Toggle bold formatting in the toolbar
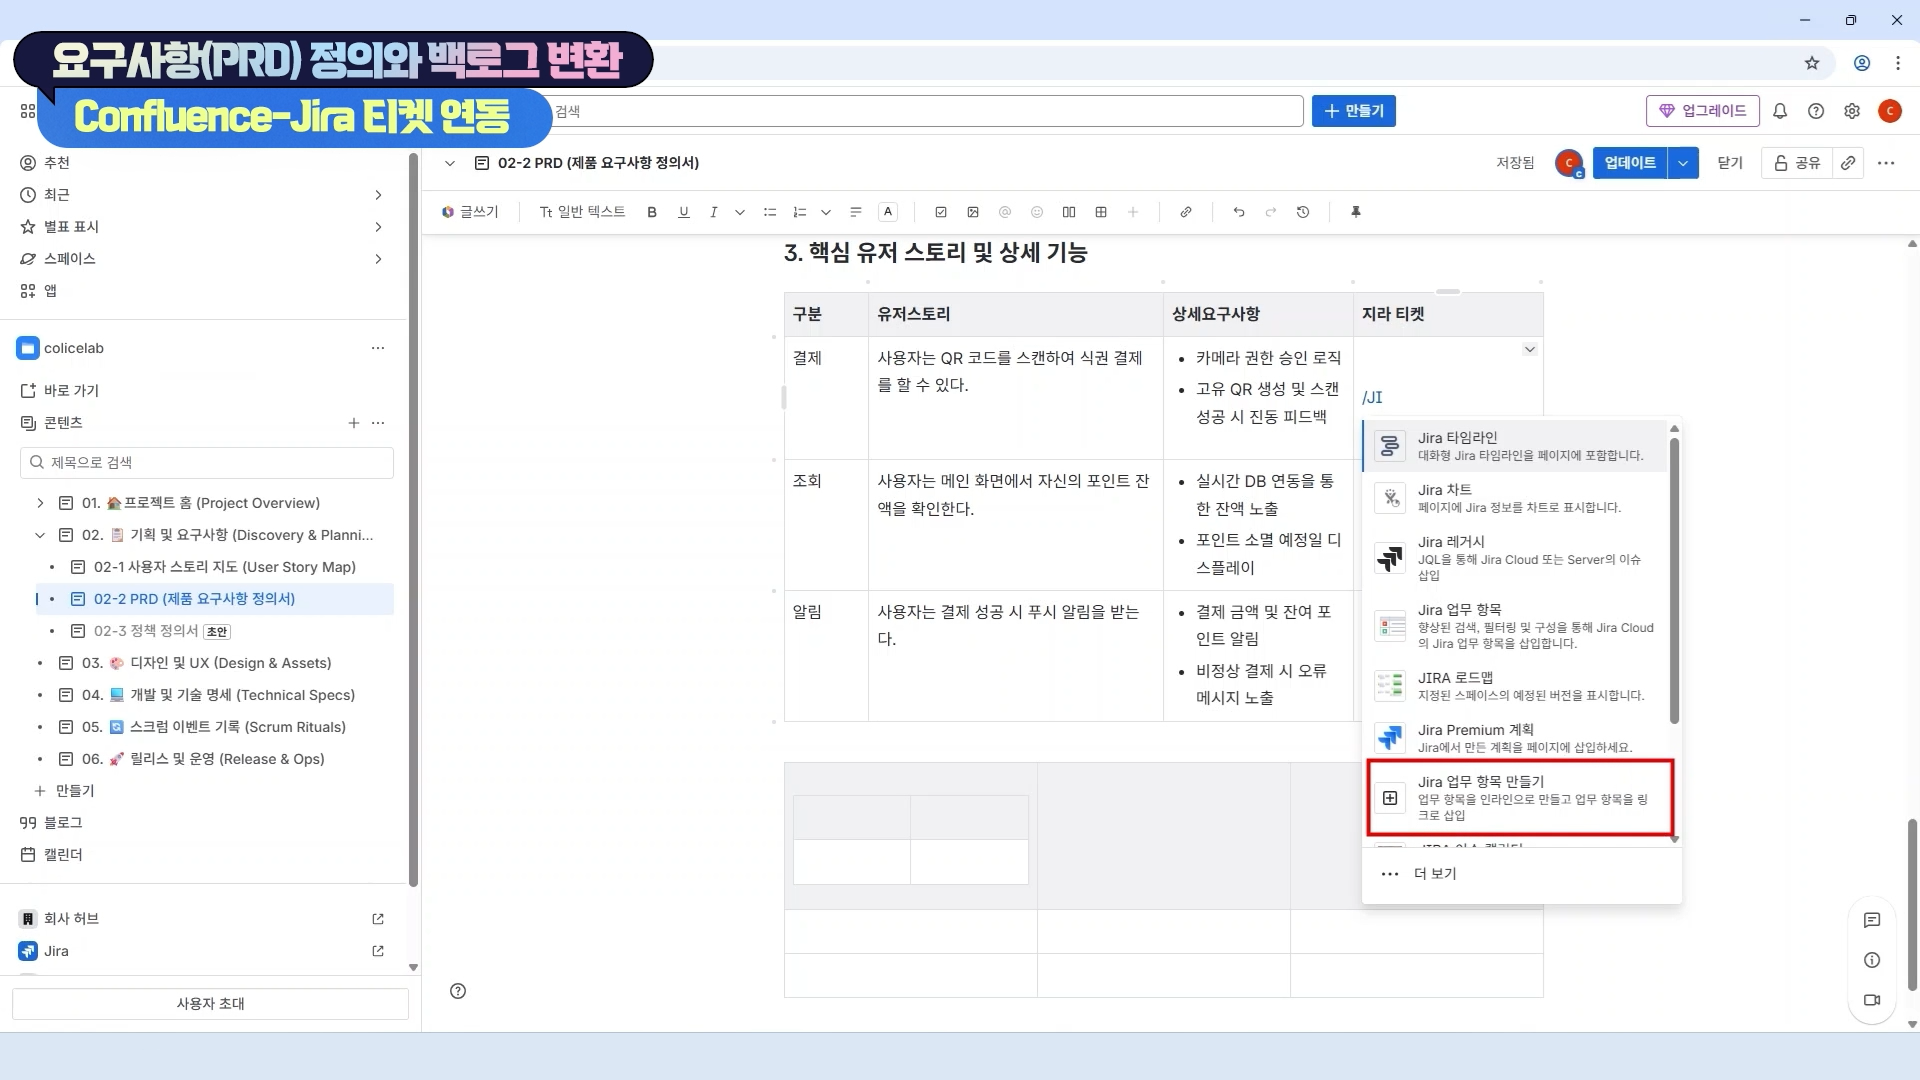Viewport: 1920px width, 1080px height. 652,212
